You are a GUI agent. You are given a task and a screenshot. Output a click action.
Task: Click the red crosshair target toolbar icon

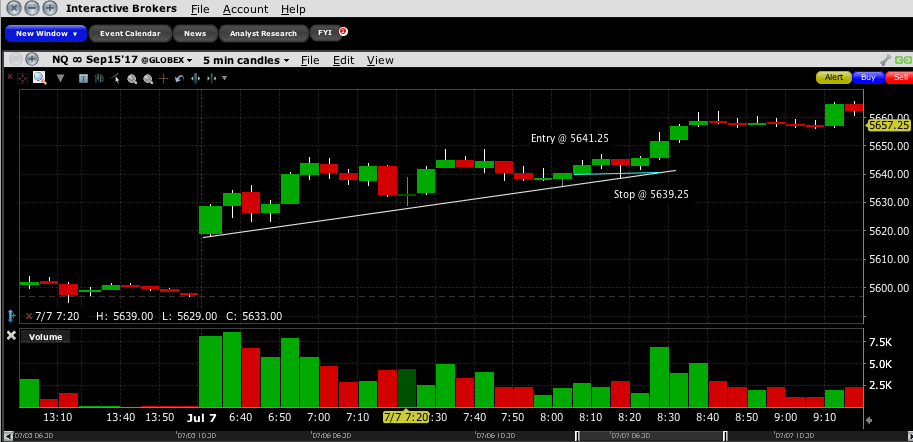[x=22, y=78]
